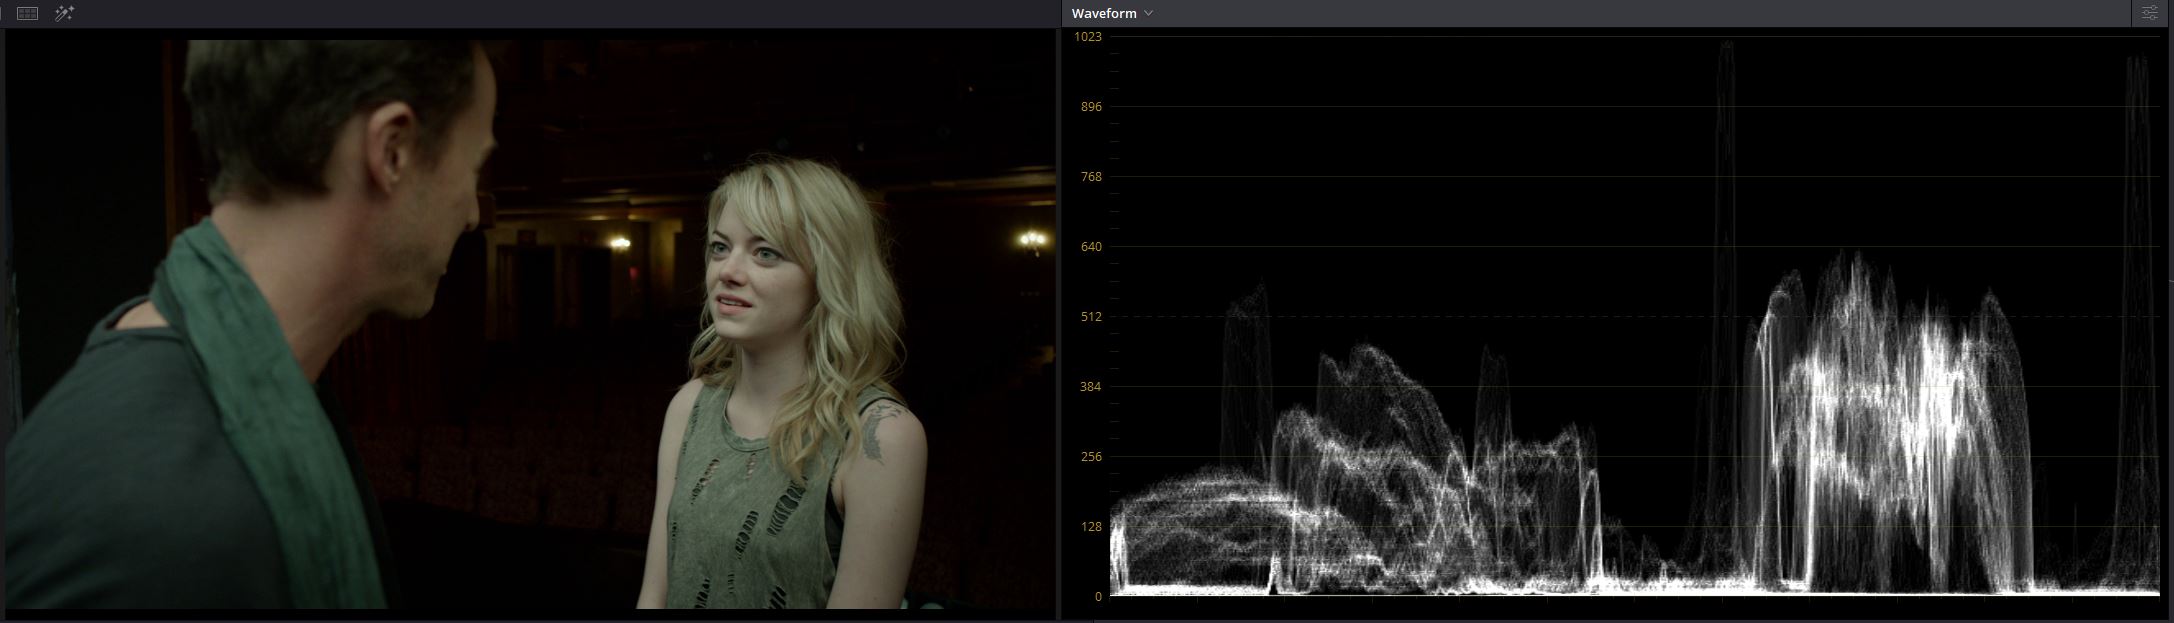Click the wall lamp at the viewer's right edge
Image resolution: width=2174 pixels, height=623 pixels.
[1031, 239]
